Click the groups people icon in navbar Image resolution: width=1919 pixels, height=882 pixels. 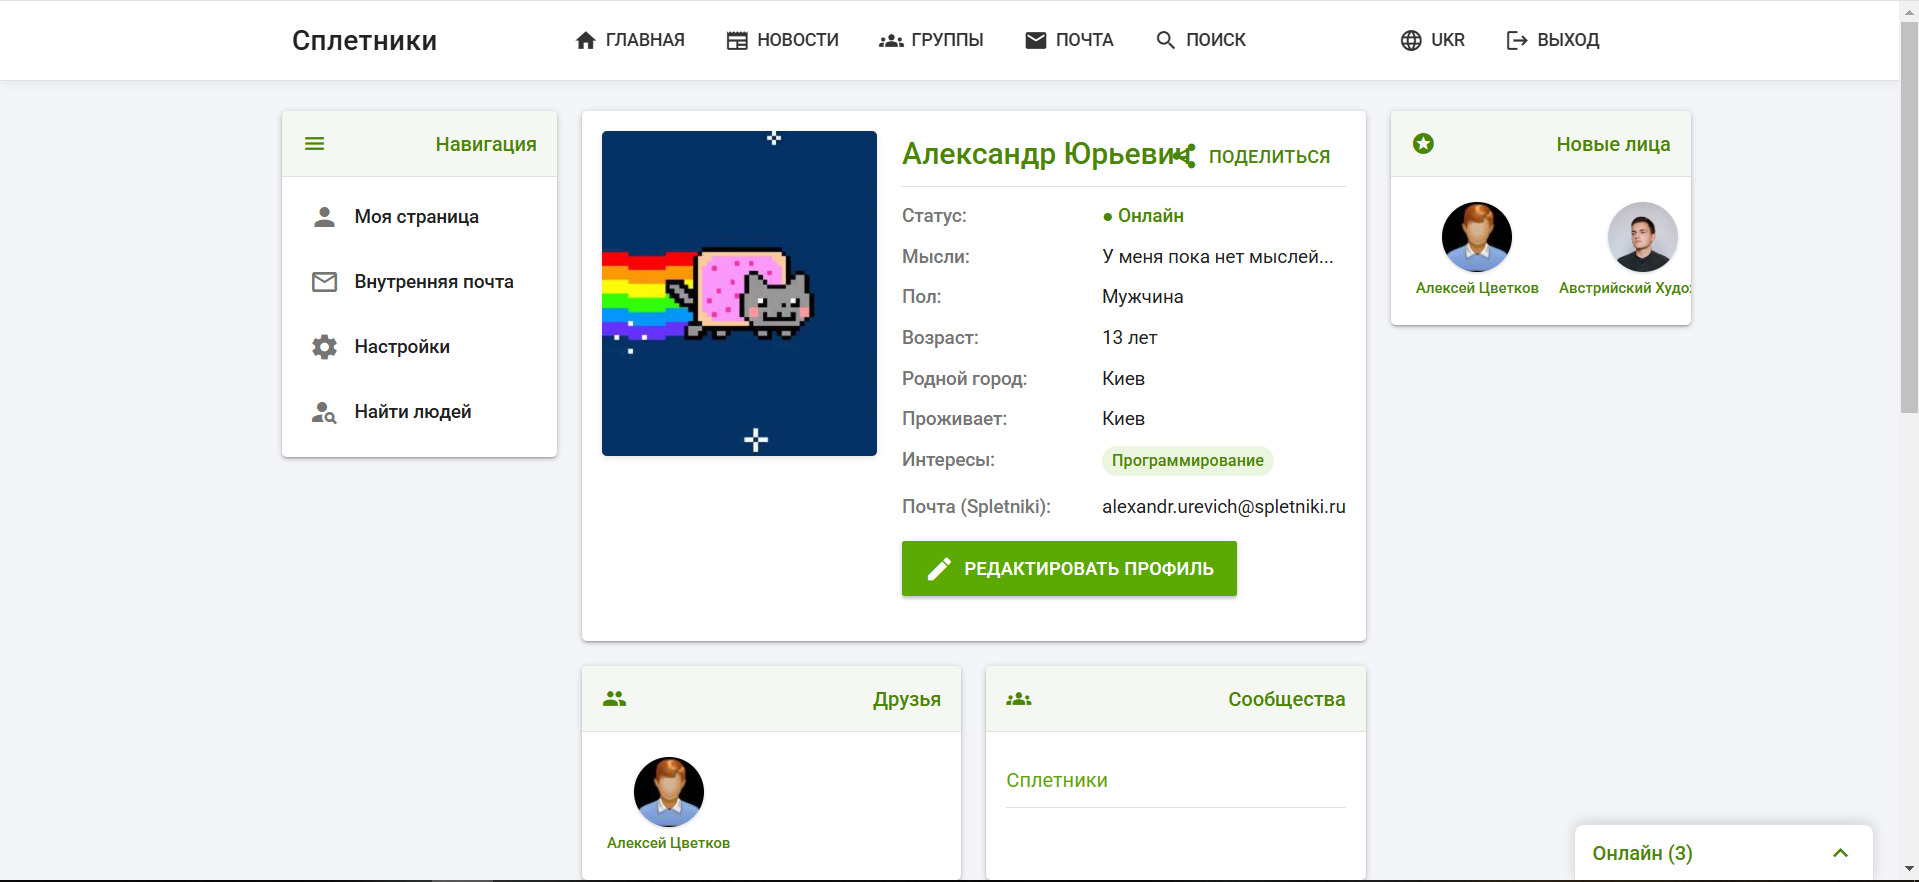point(891,40)
